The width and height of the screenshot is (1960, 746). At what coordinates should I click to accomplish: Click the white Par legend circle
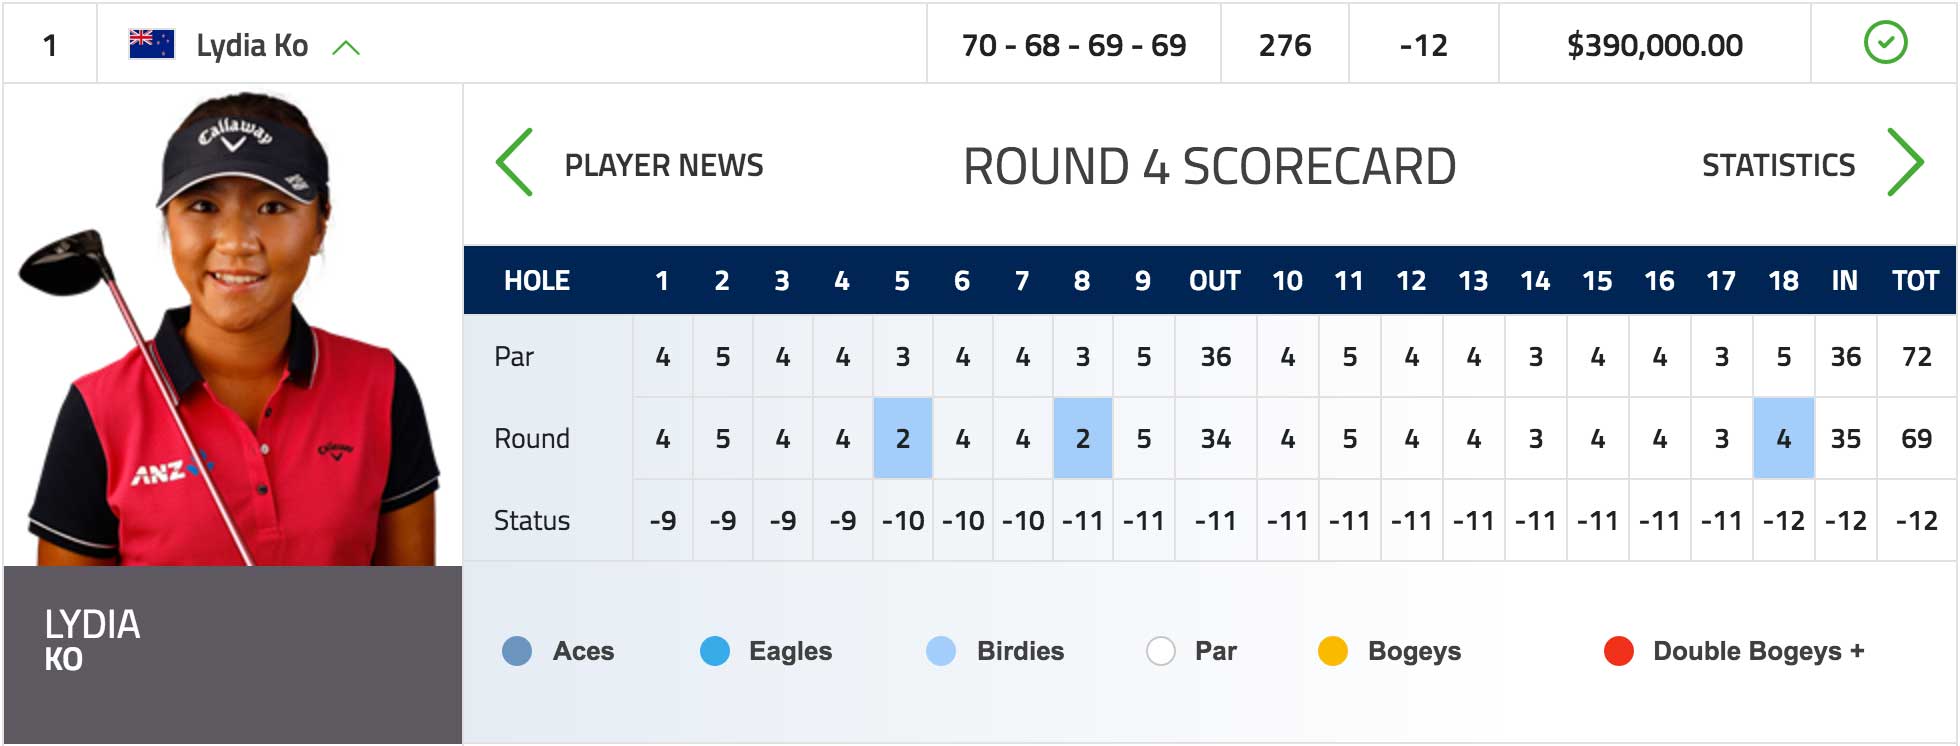click(1161, 651)
